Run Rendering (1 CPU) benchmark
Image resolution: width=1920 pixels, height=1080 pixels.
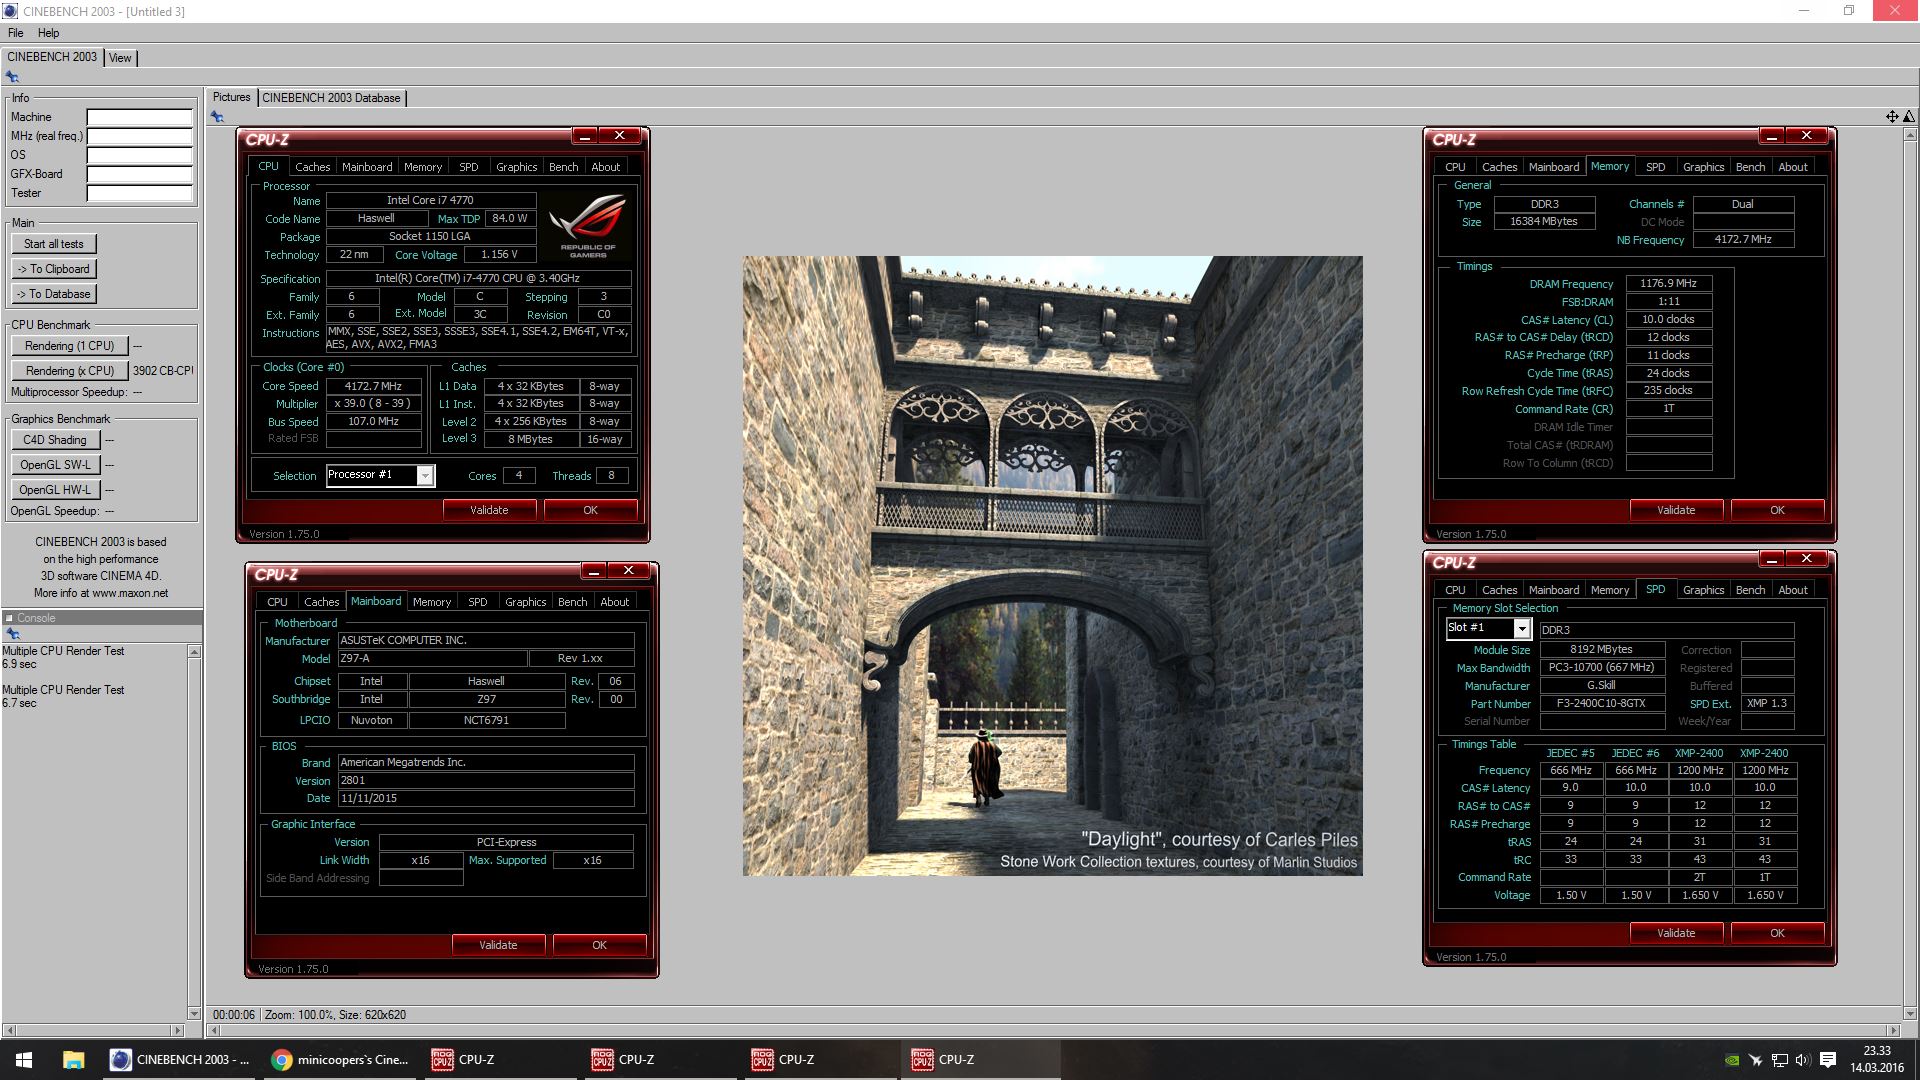pyautogui.click(x=70, y=346)
